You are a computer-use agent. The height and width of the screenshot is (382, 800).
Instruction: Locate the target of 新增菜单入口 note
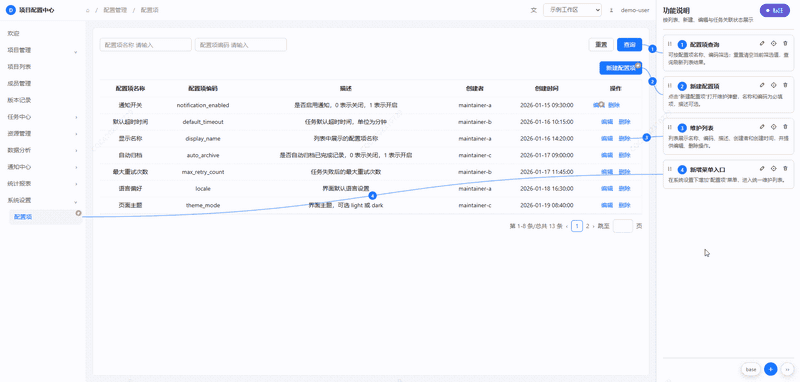773,169
